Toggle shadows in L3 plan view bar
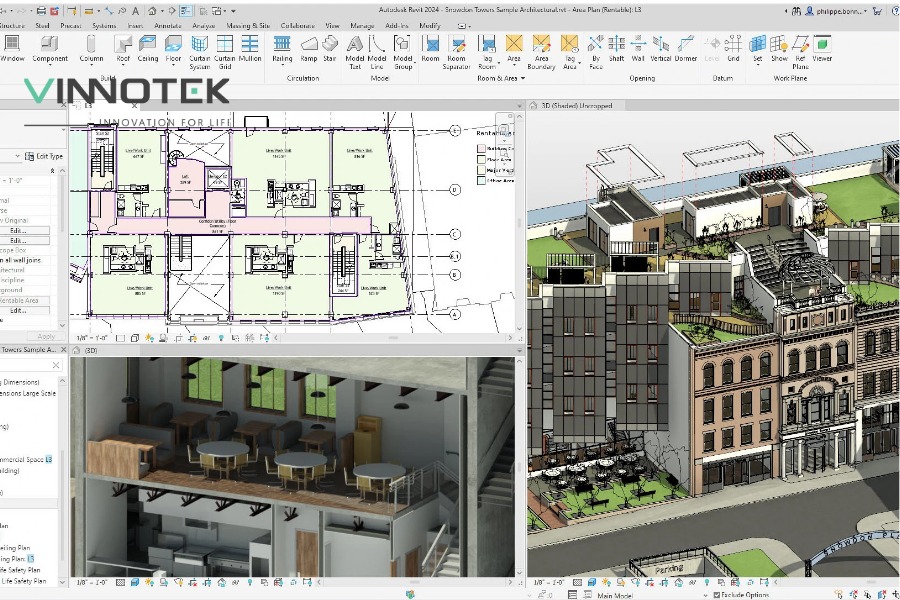This screenshot has height=600, width=900. click(164, 338)
